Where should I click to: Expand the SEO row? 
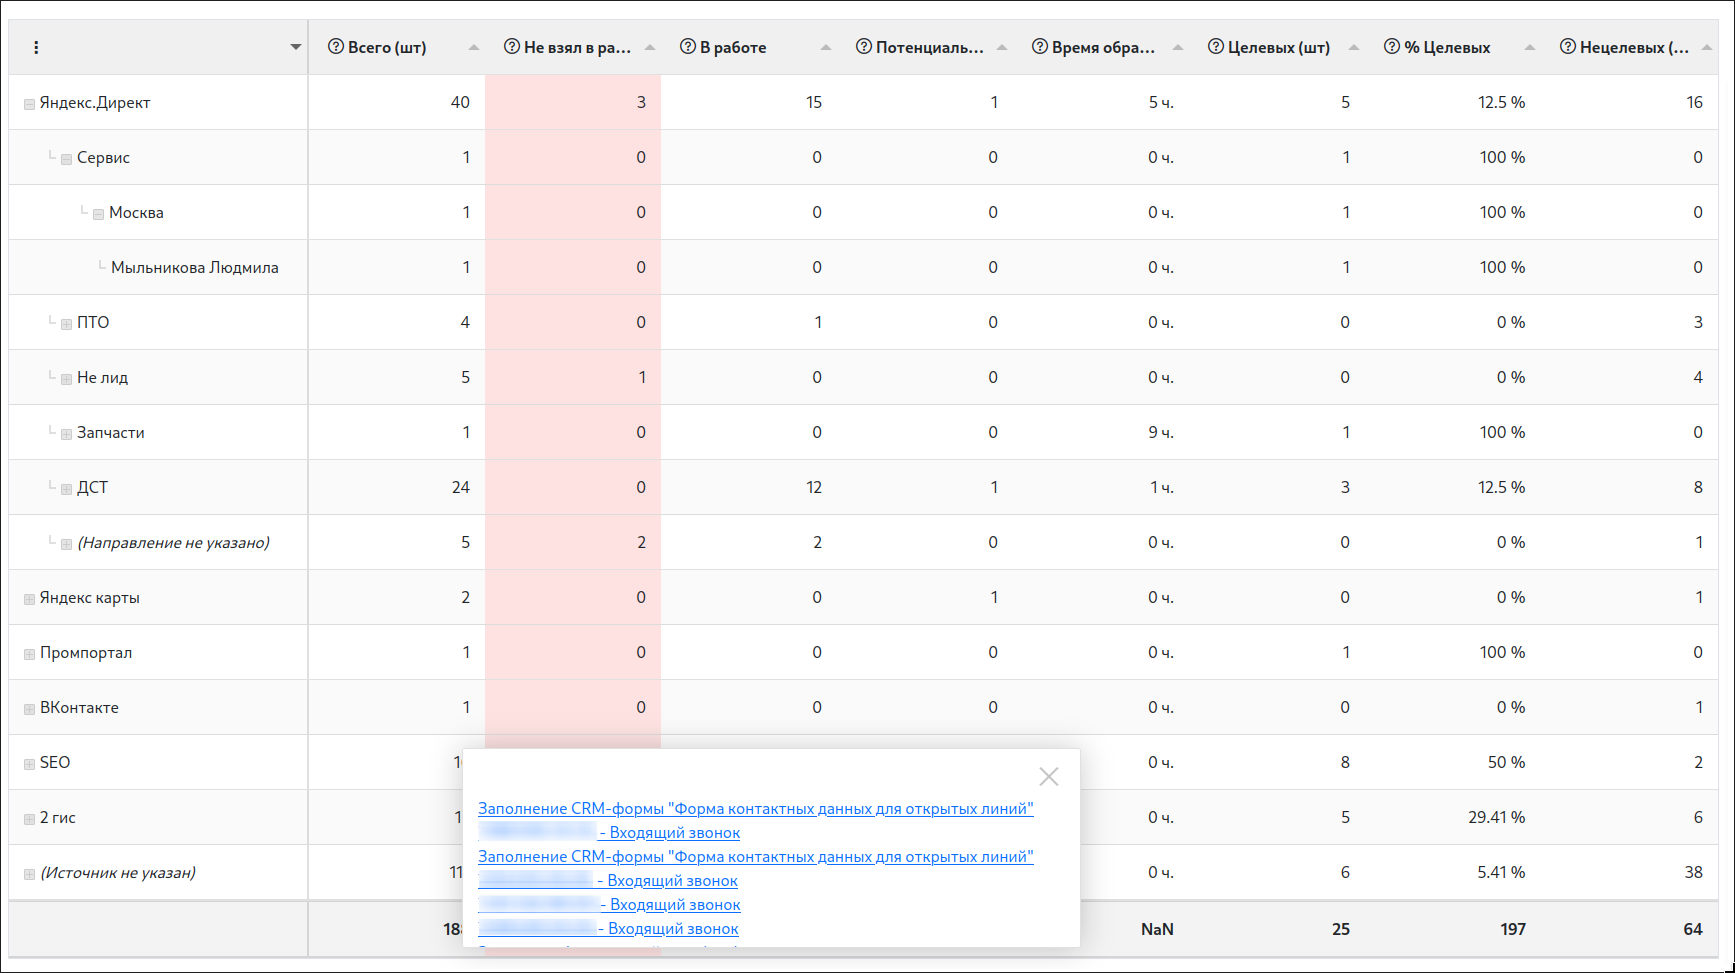point(30,764)
